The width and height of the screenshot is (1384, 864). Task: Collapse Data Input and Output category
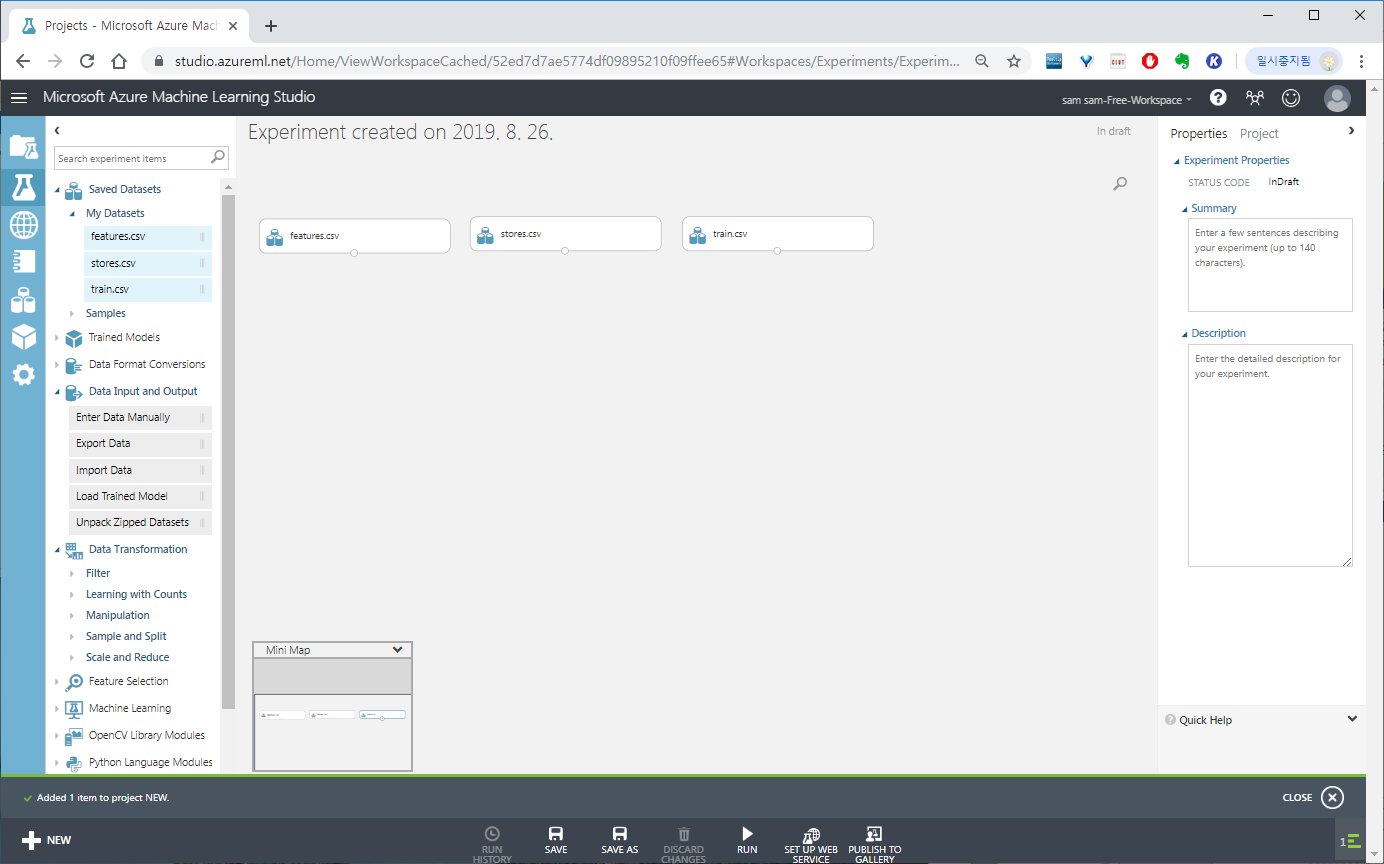[58, 392]
